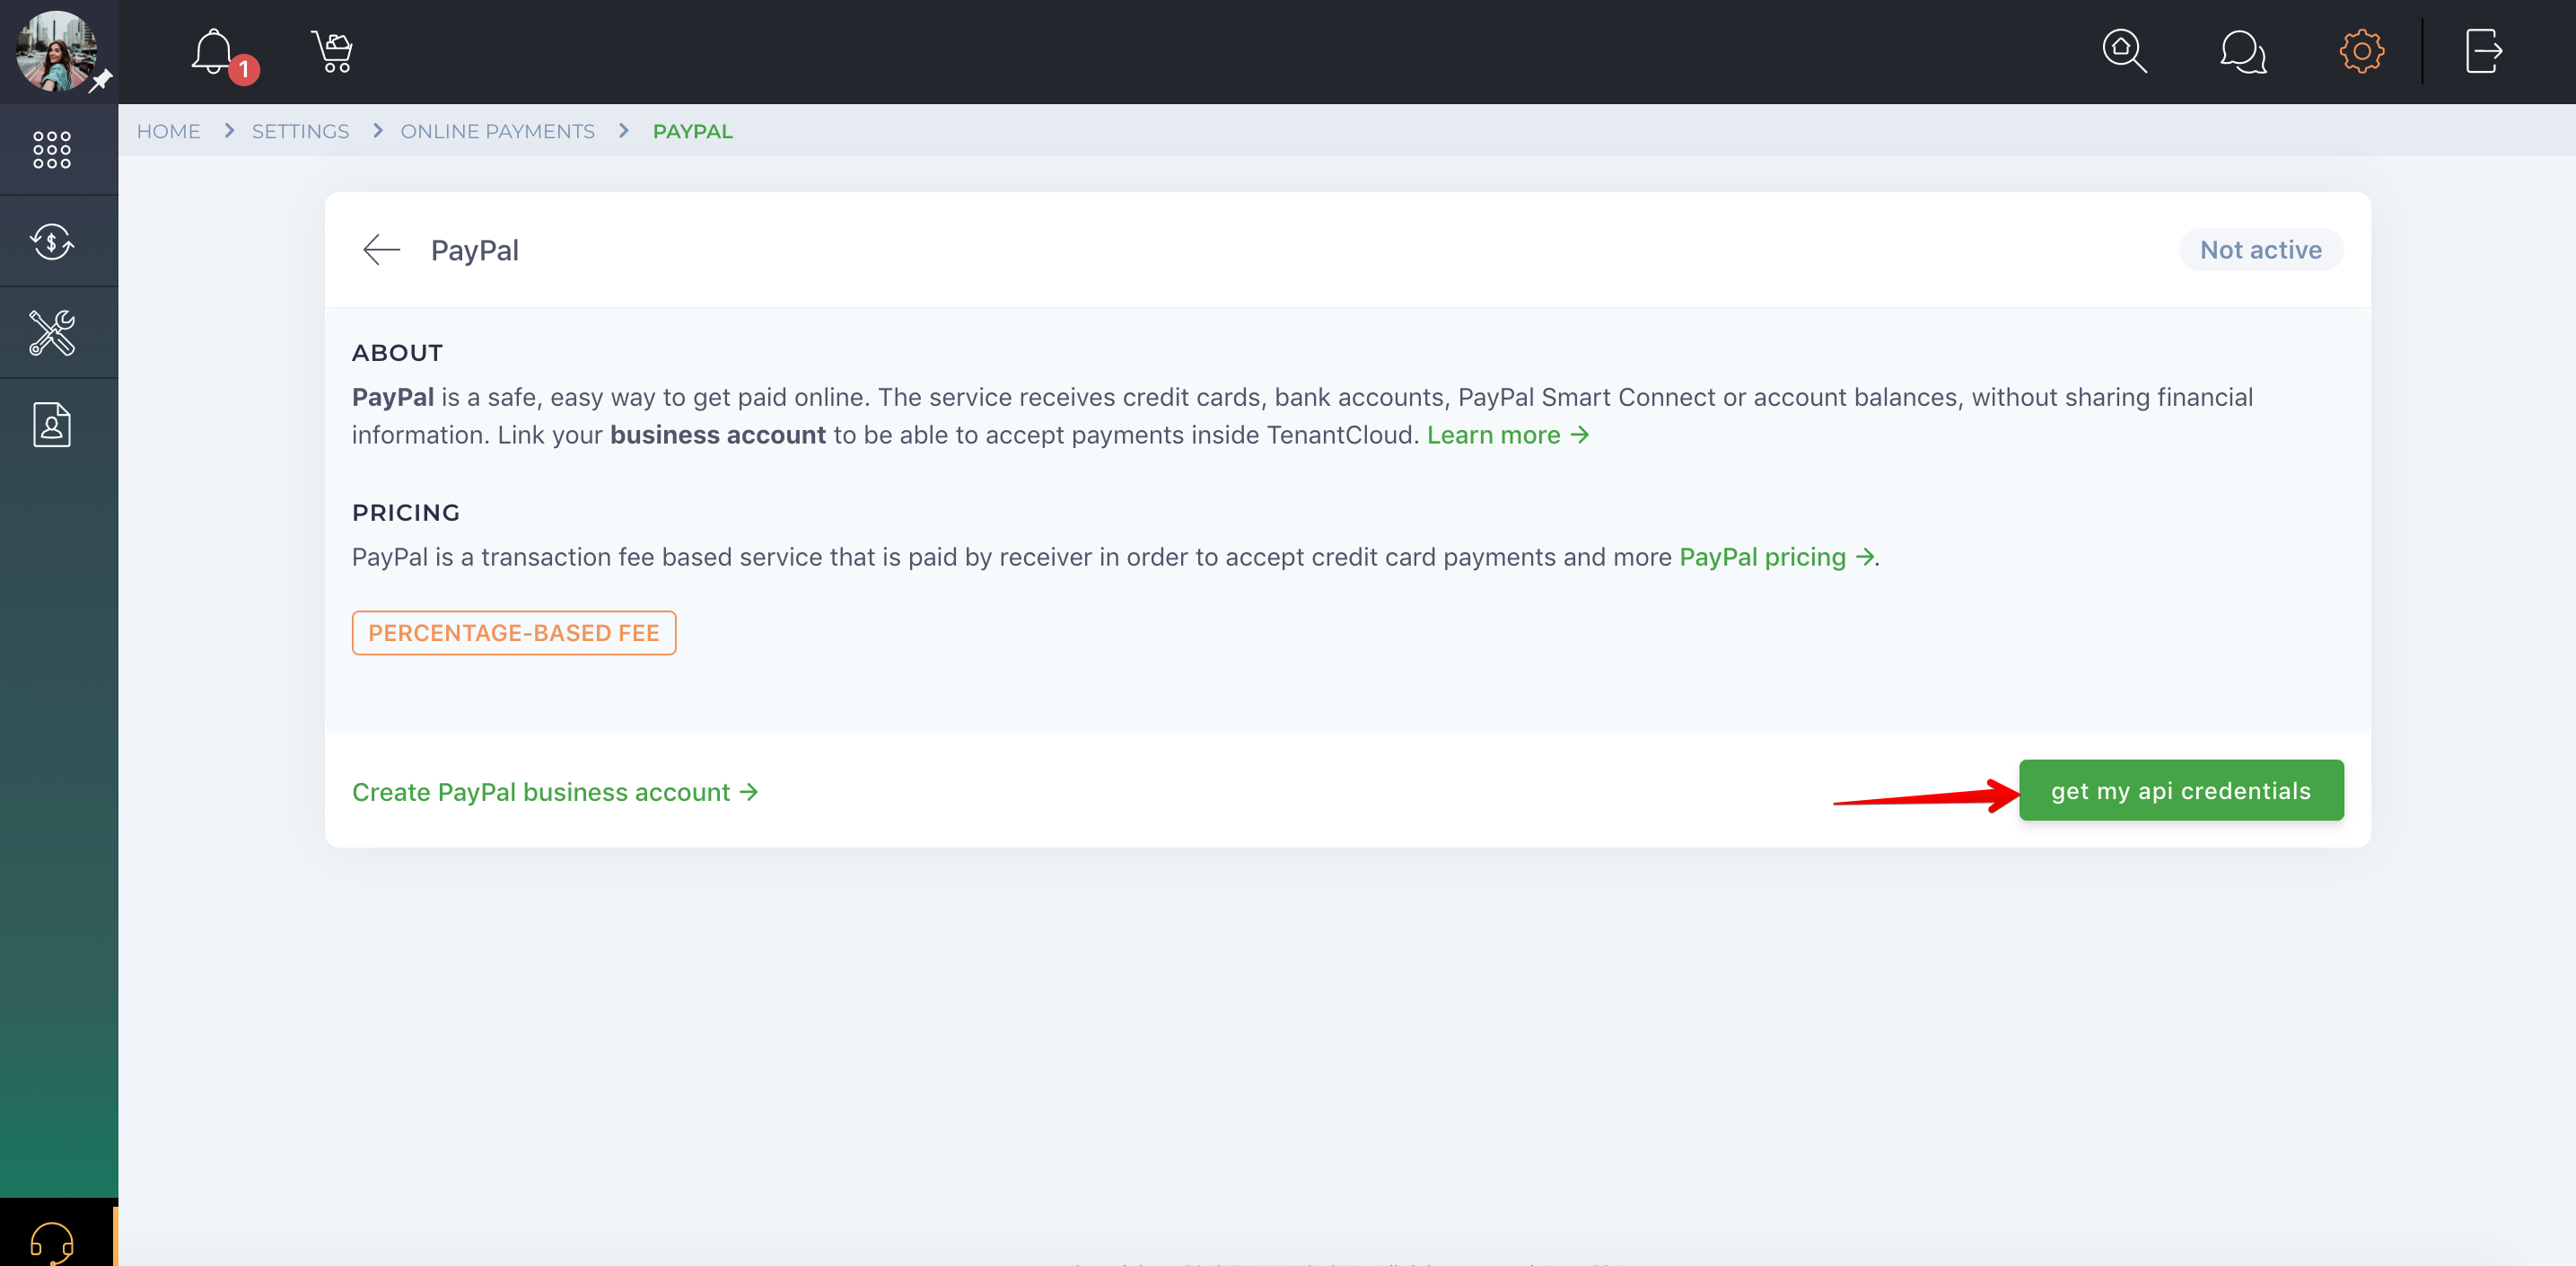
Task: Follow the Learn more link
Action: click(1508, 435)
